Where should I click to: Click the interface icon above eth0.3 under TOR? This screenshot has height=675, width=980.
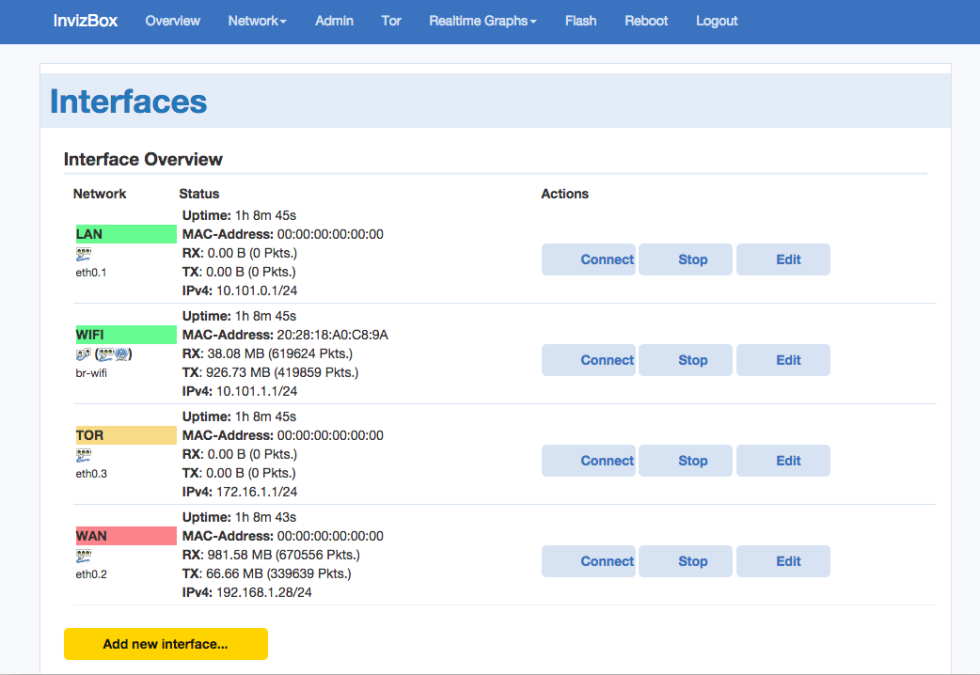pyautogui.click(x=82, y=453)
